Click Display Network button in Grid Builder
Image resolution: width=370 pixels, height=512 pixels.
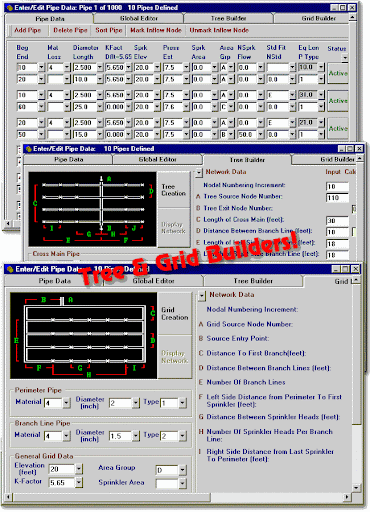(175, 357)
